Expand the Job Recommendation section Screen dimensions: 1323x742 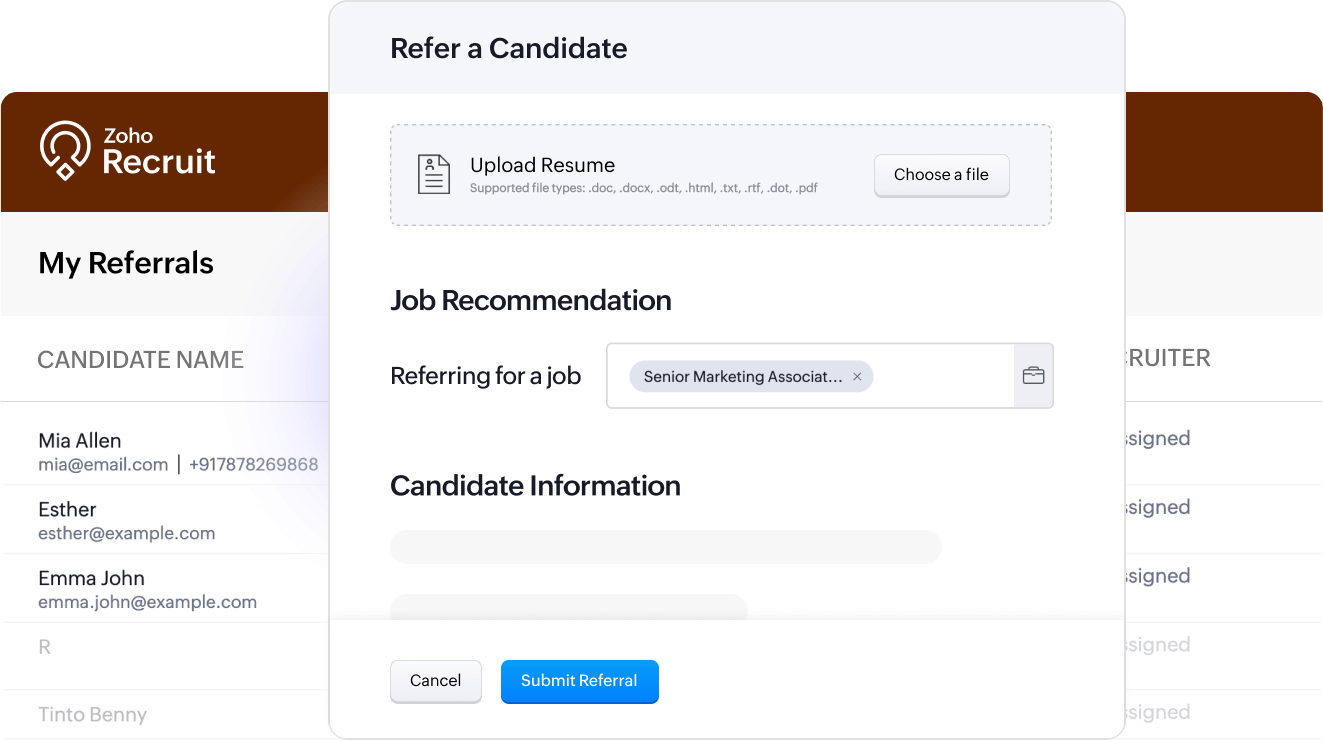[x=530, y=300]
